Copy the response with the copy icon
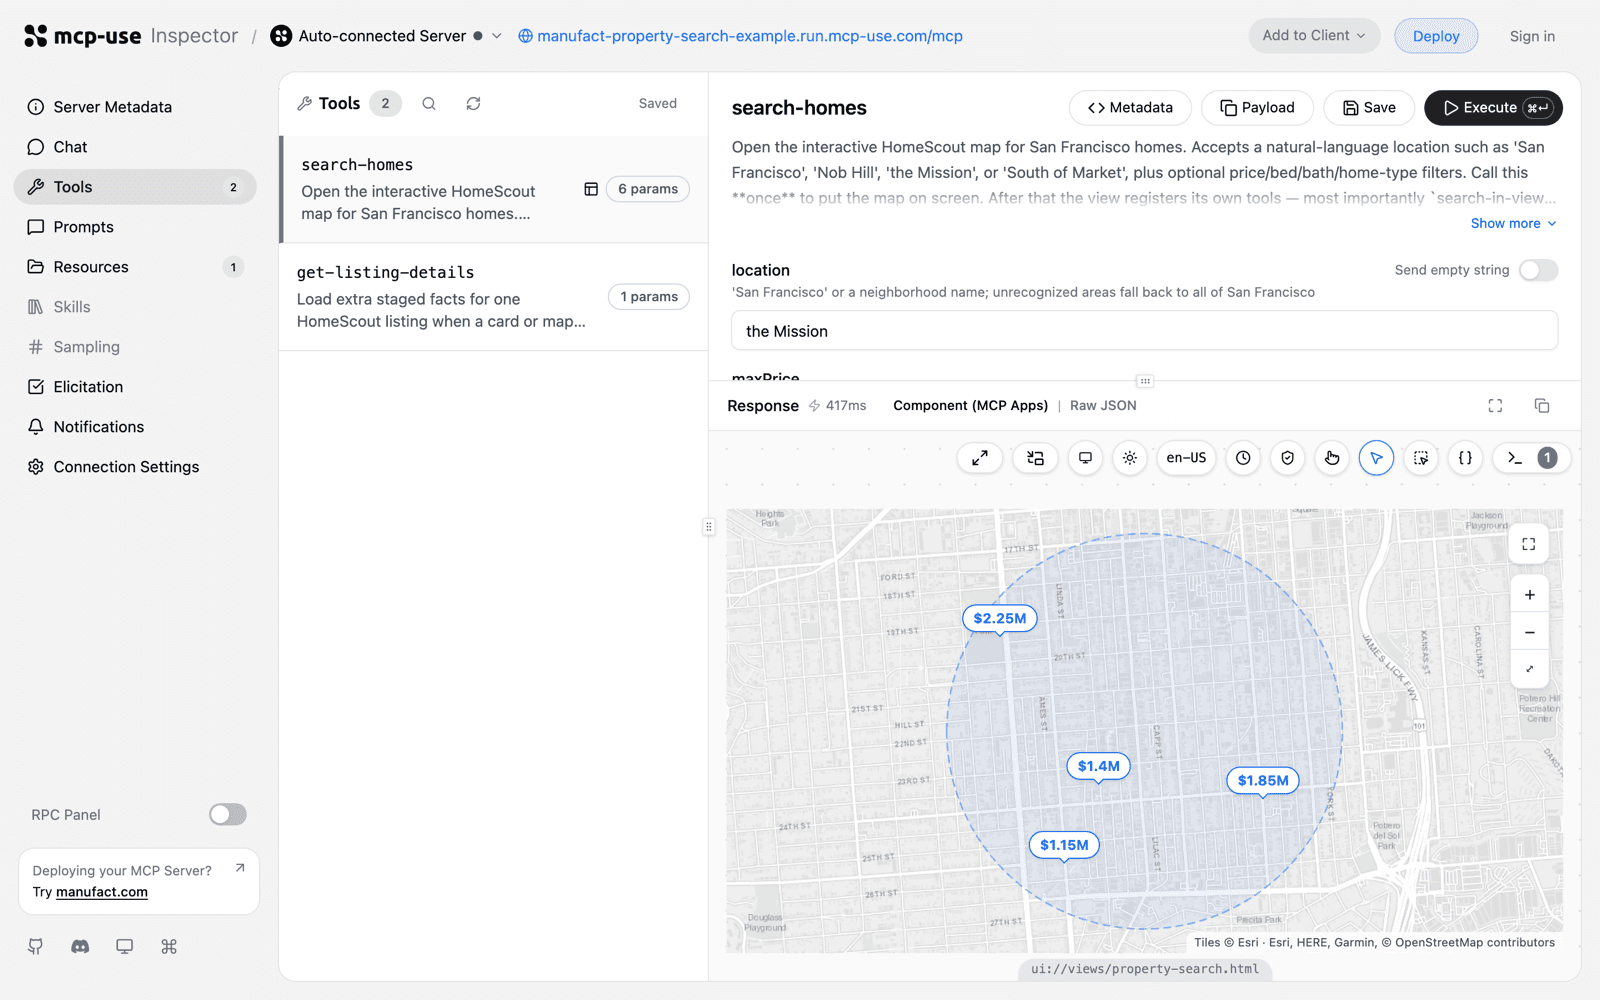This screenshot has height=1000, width=1600. (x=1542, y=406)
